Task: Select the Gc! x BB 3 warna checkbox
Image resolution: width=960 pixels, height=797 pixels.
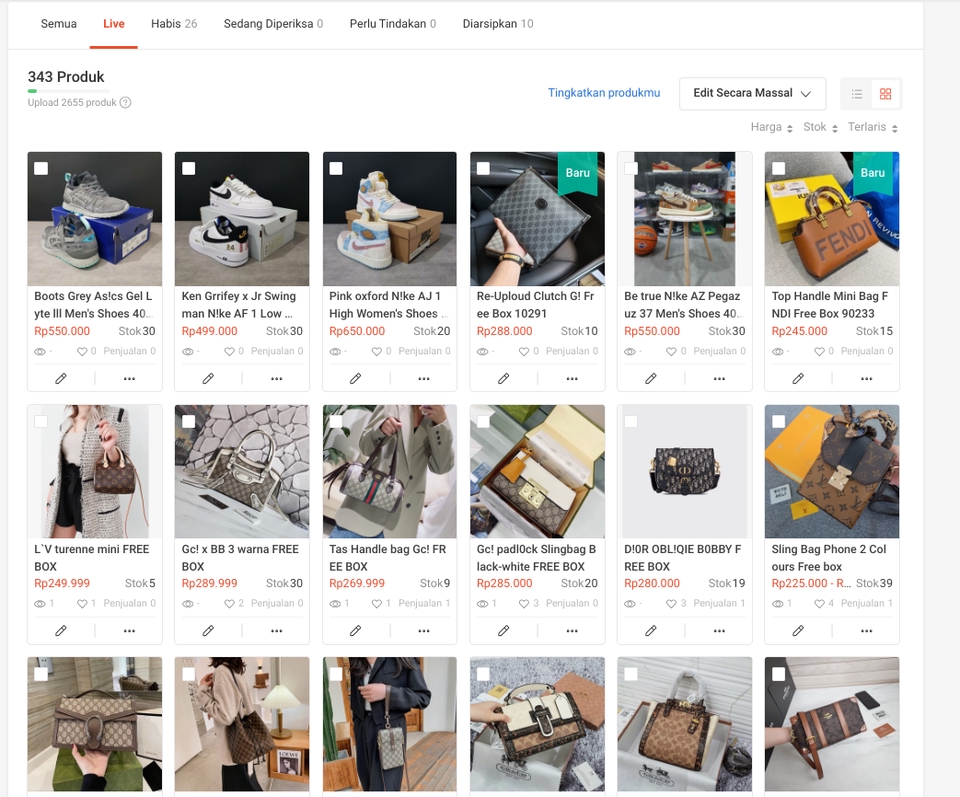Action: point(189,421)
